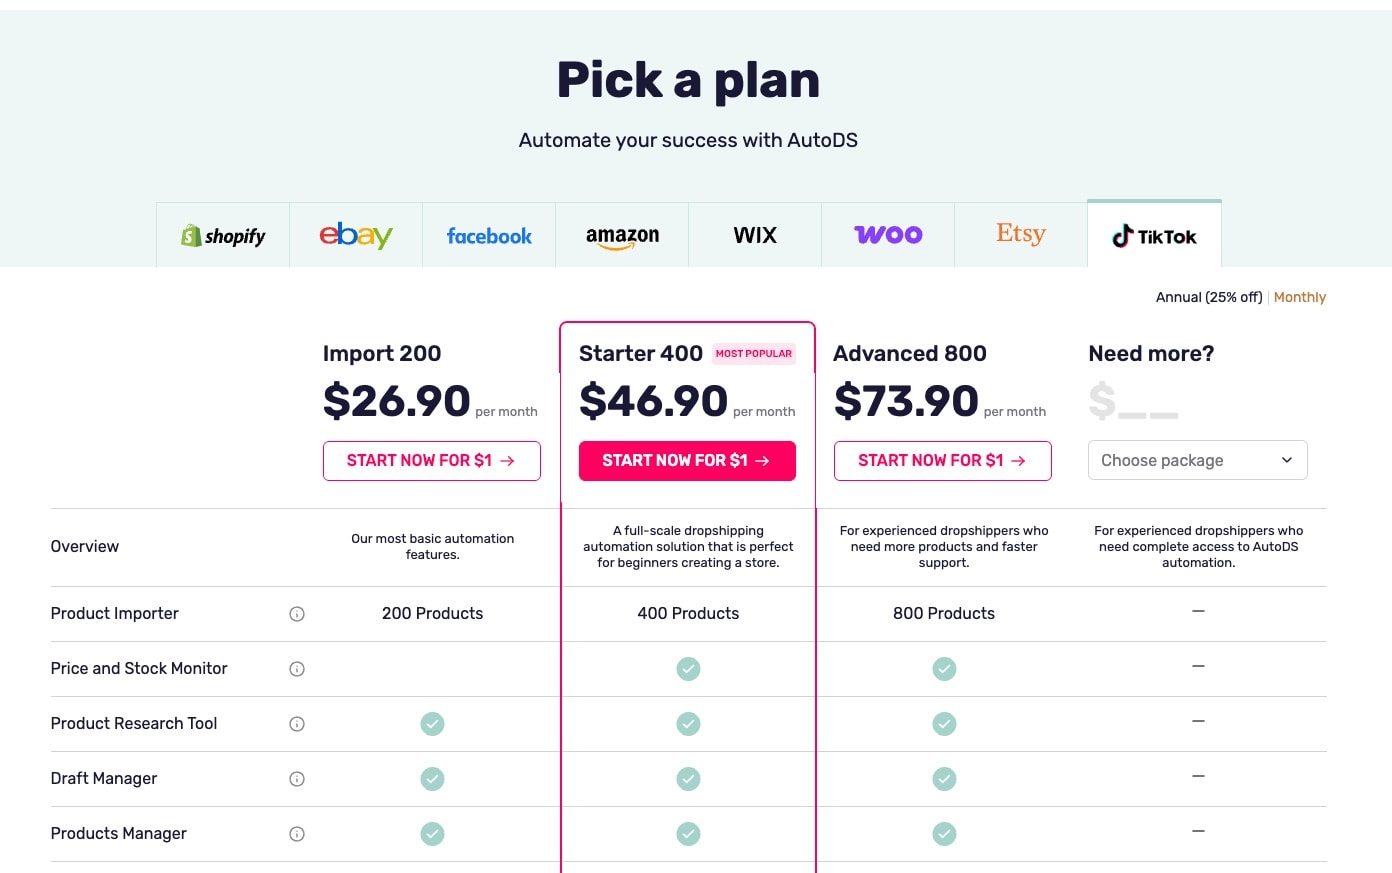Select the TikTok platform icon
Screen dimensions: 1392x873
tap(1154, 237)
